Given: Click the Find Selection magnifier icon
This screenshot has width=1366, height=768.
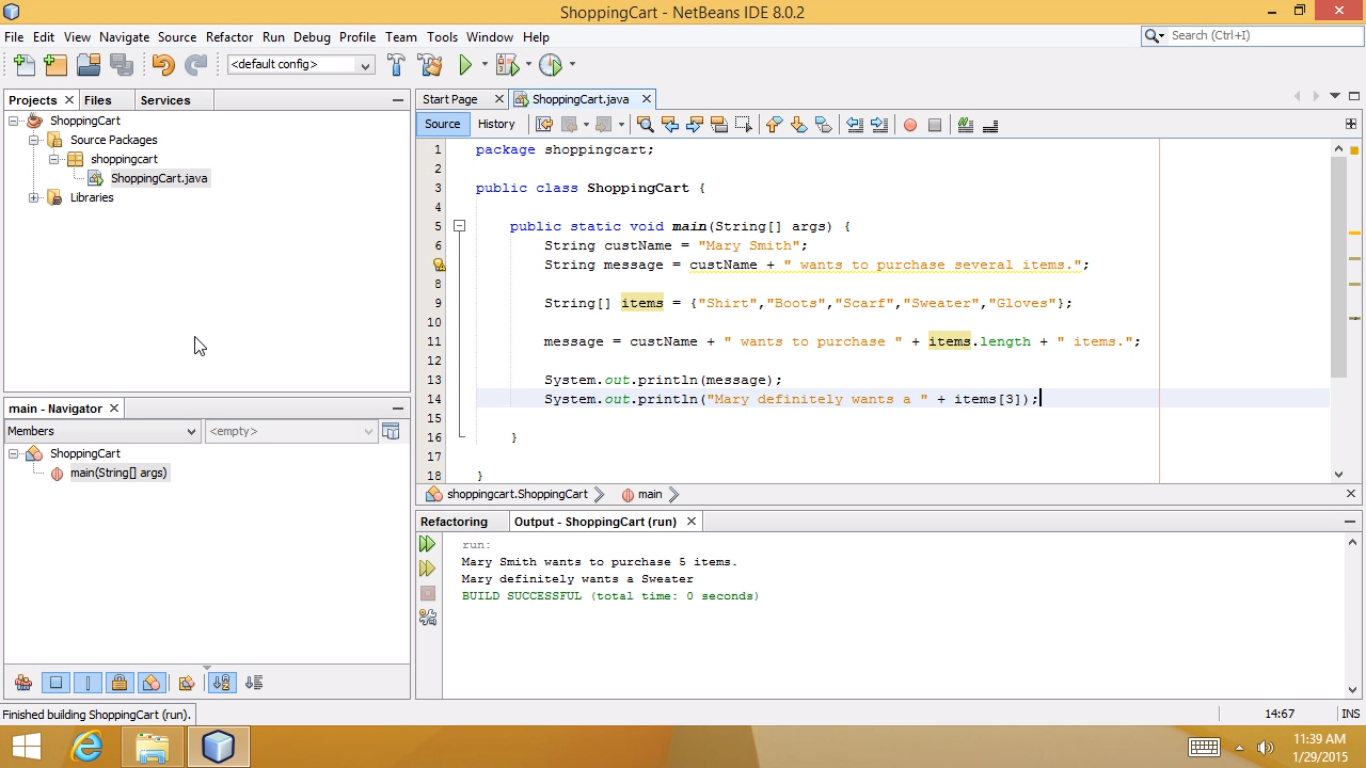Looking at the screenshot, I should pyautogui.click(x=645, y=125).
